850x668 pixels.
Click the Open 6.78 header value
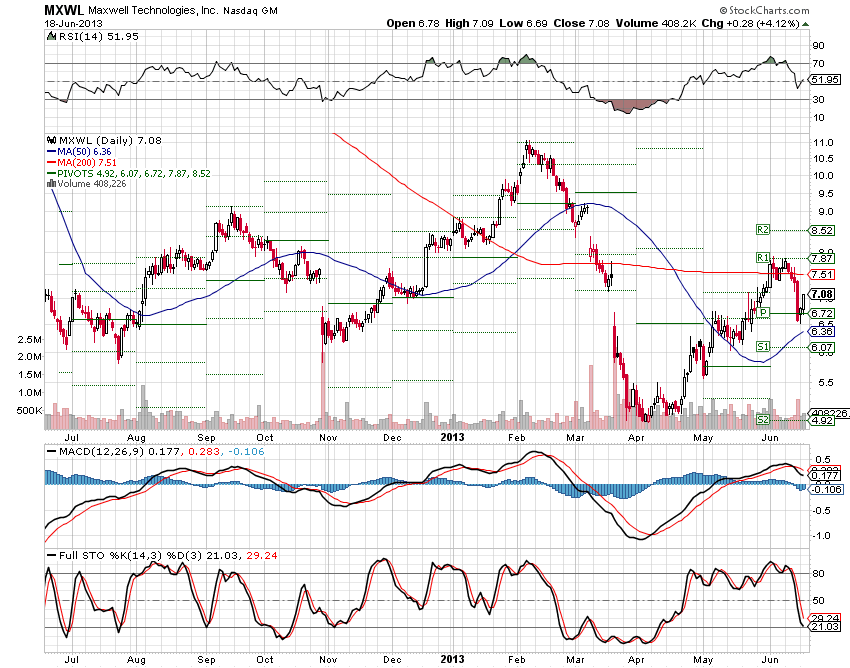(413, 23)
